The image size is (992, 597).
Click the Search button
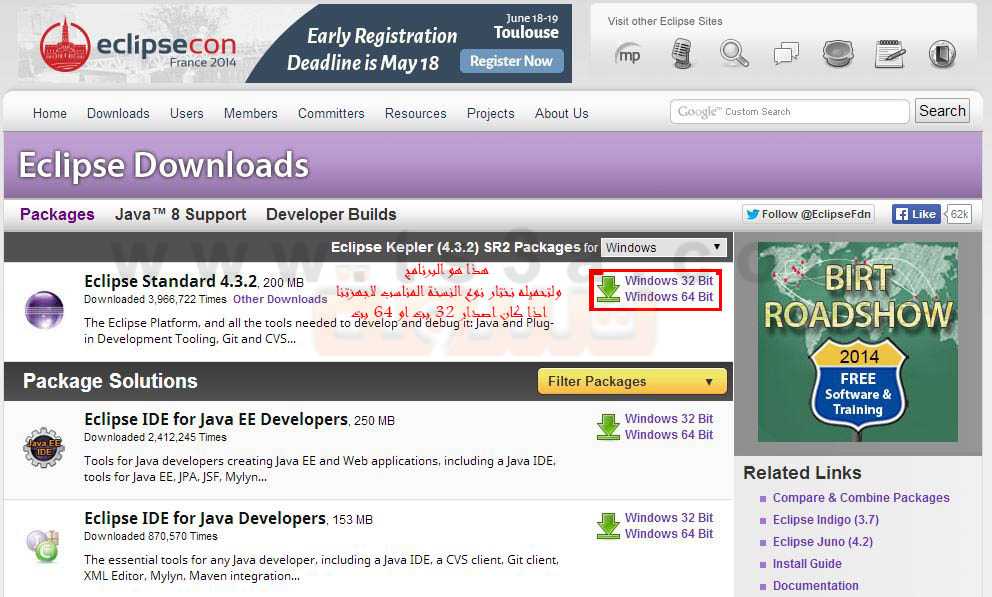[942, 111]
